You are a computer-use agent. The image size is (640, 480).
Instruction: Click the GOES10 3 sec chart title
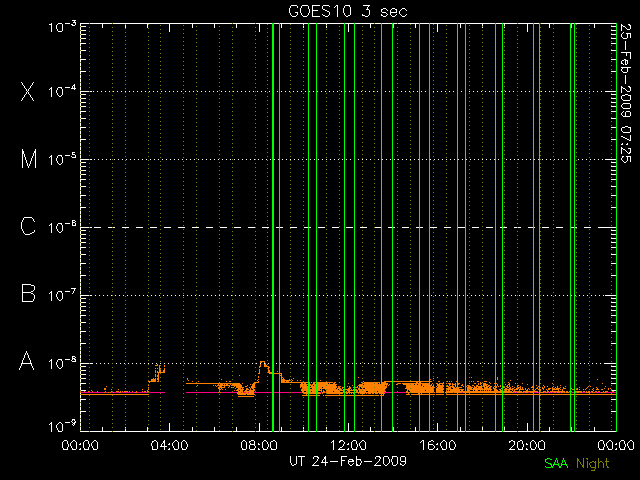point(348,11)
